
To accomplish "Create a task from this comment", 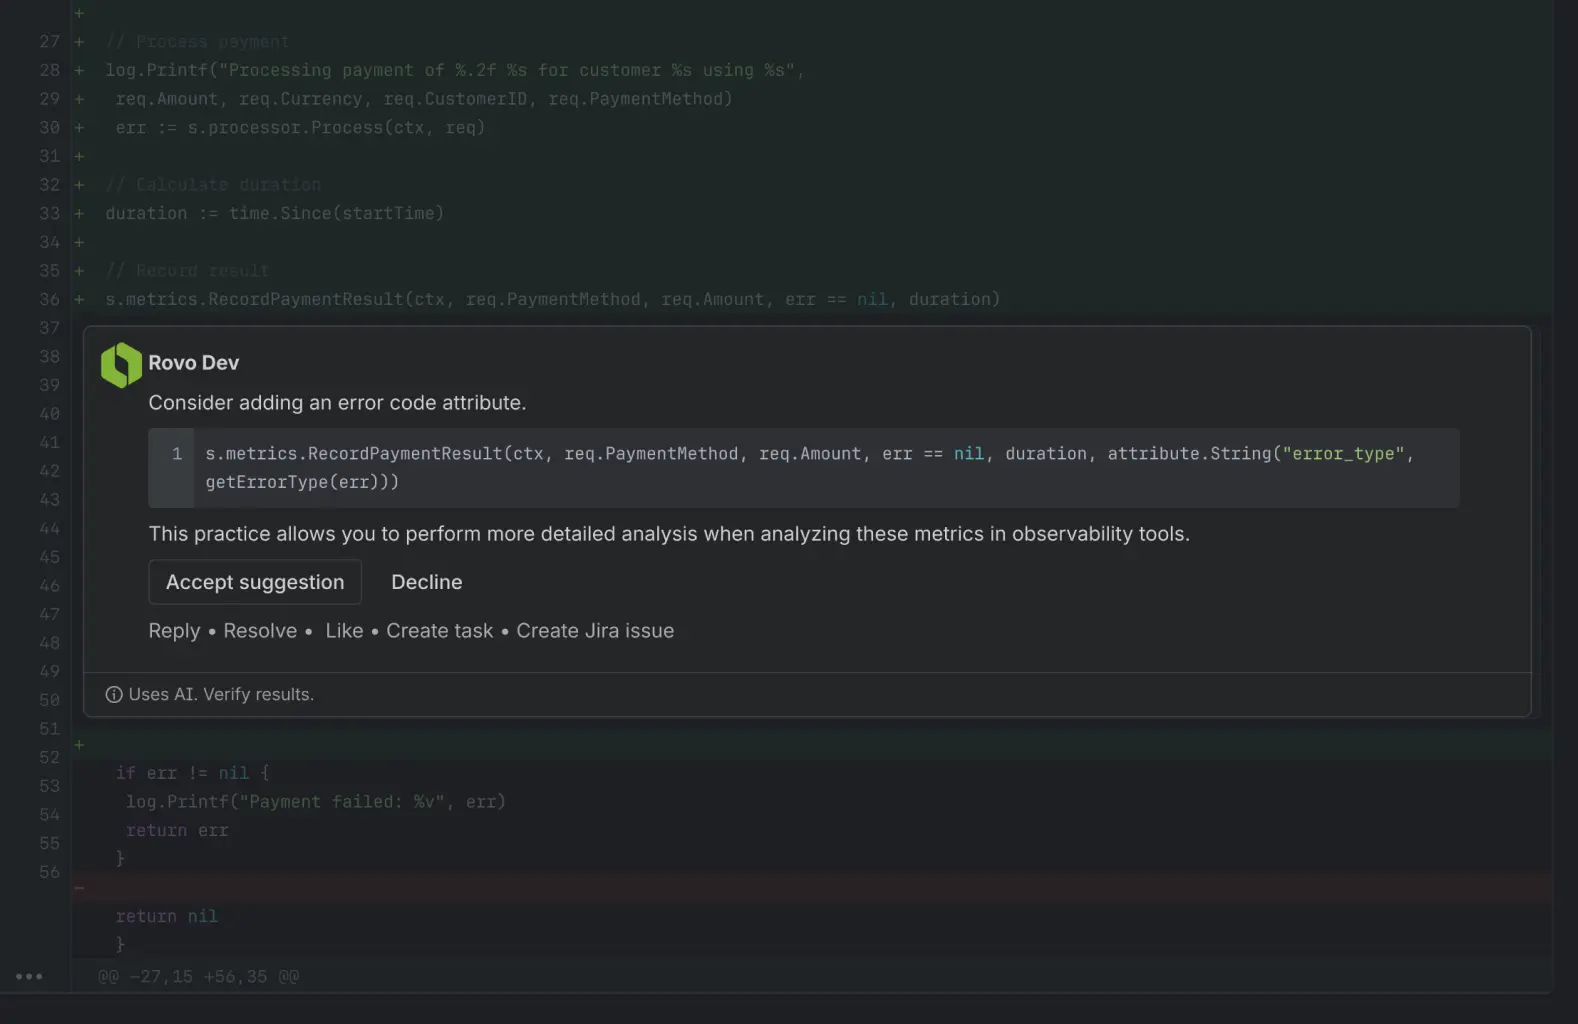I will pos(439,631).
